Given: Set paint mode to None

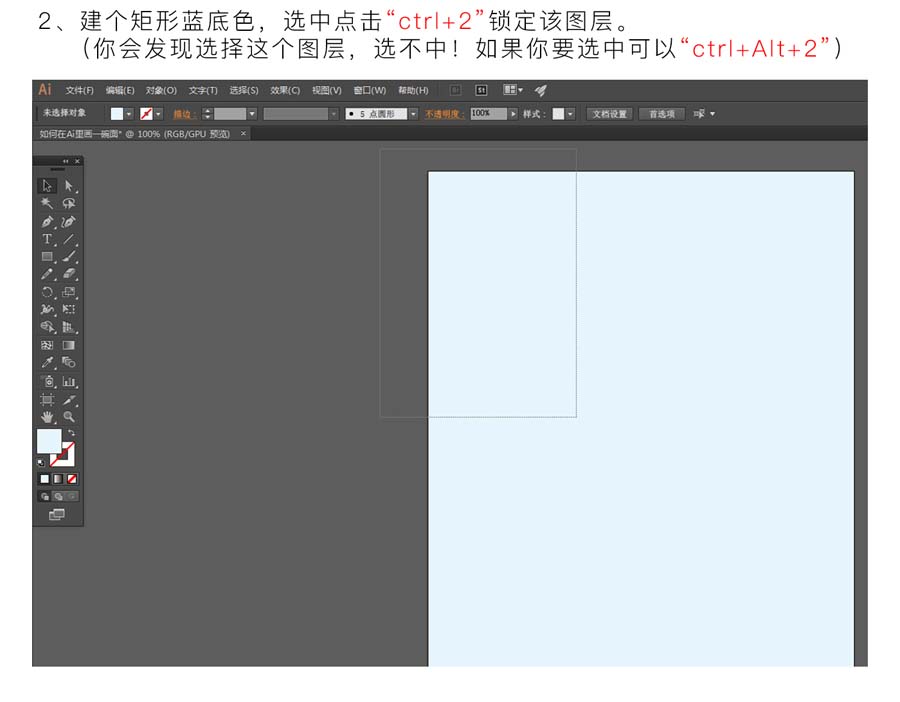Looking at the screenshot, I should click(72, 479).
